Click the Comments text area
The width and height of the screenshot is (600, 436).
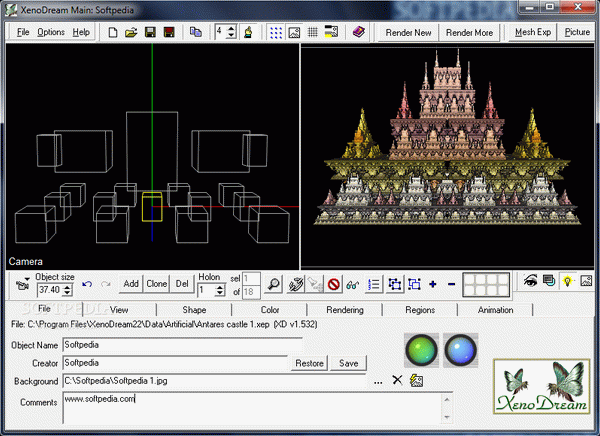pyautogui.click(x=257, y=407)
